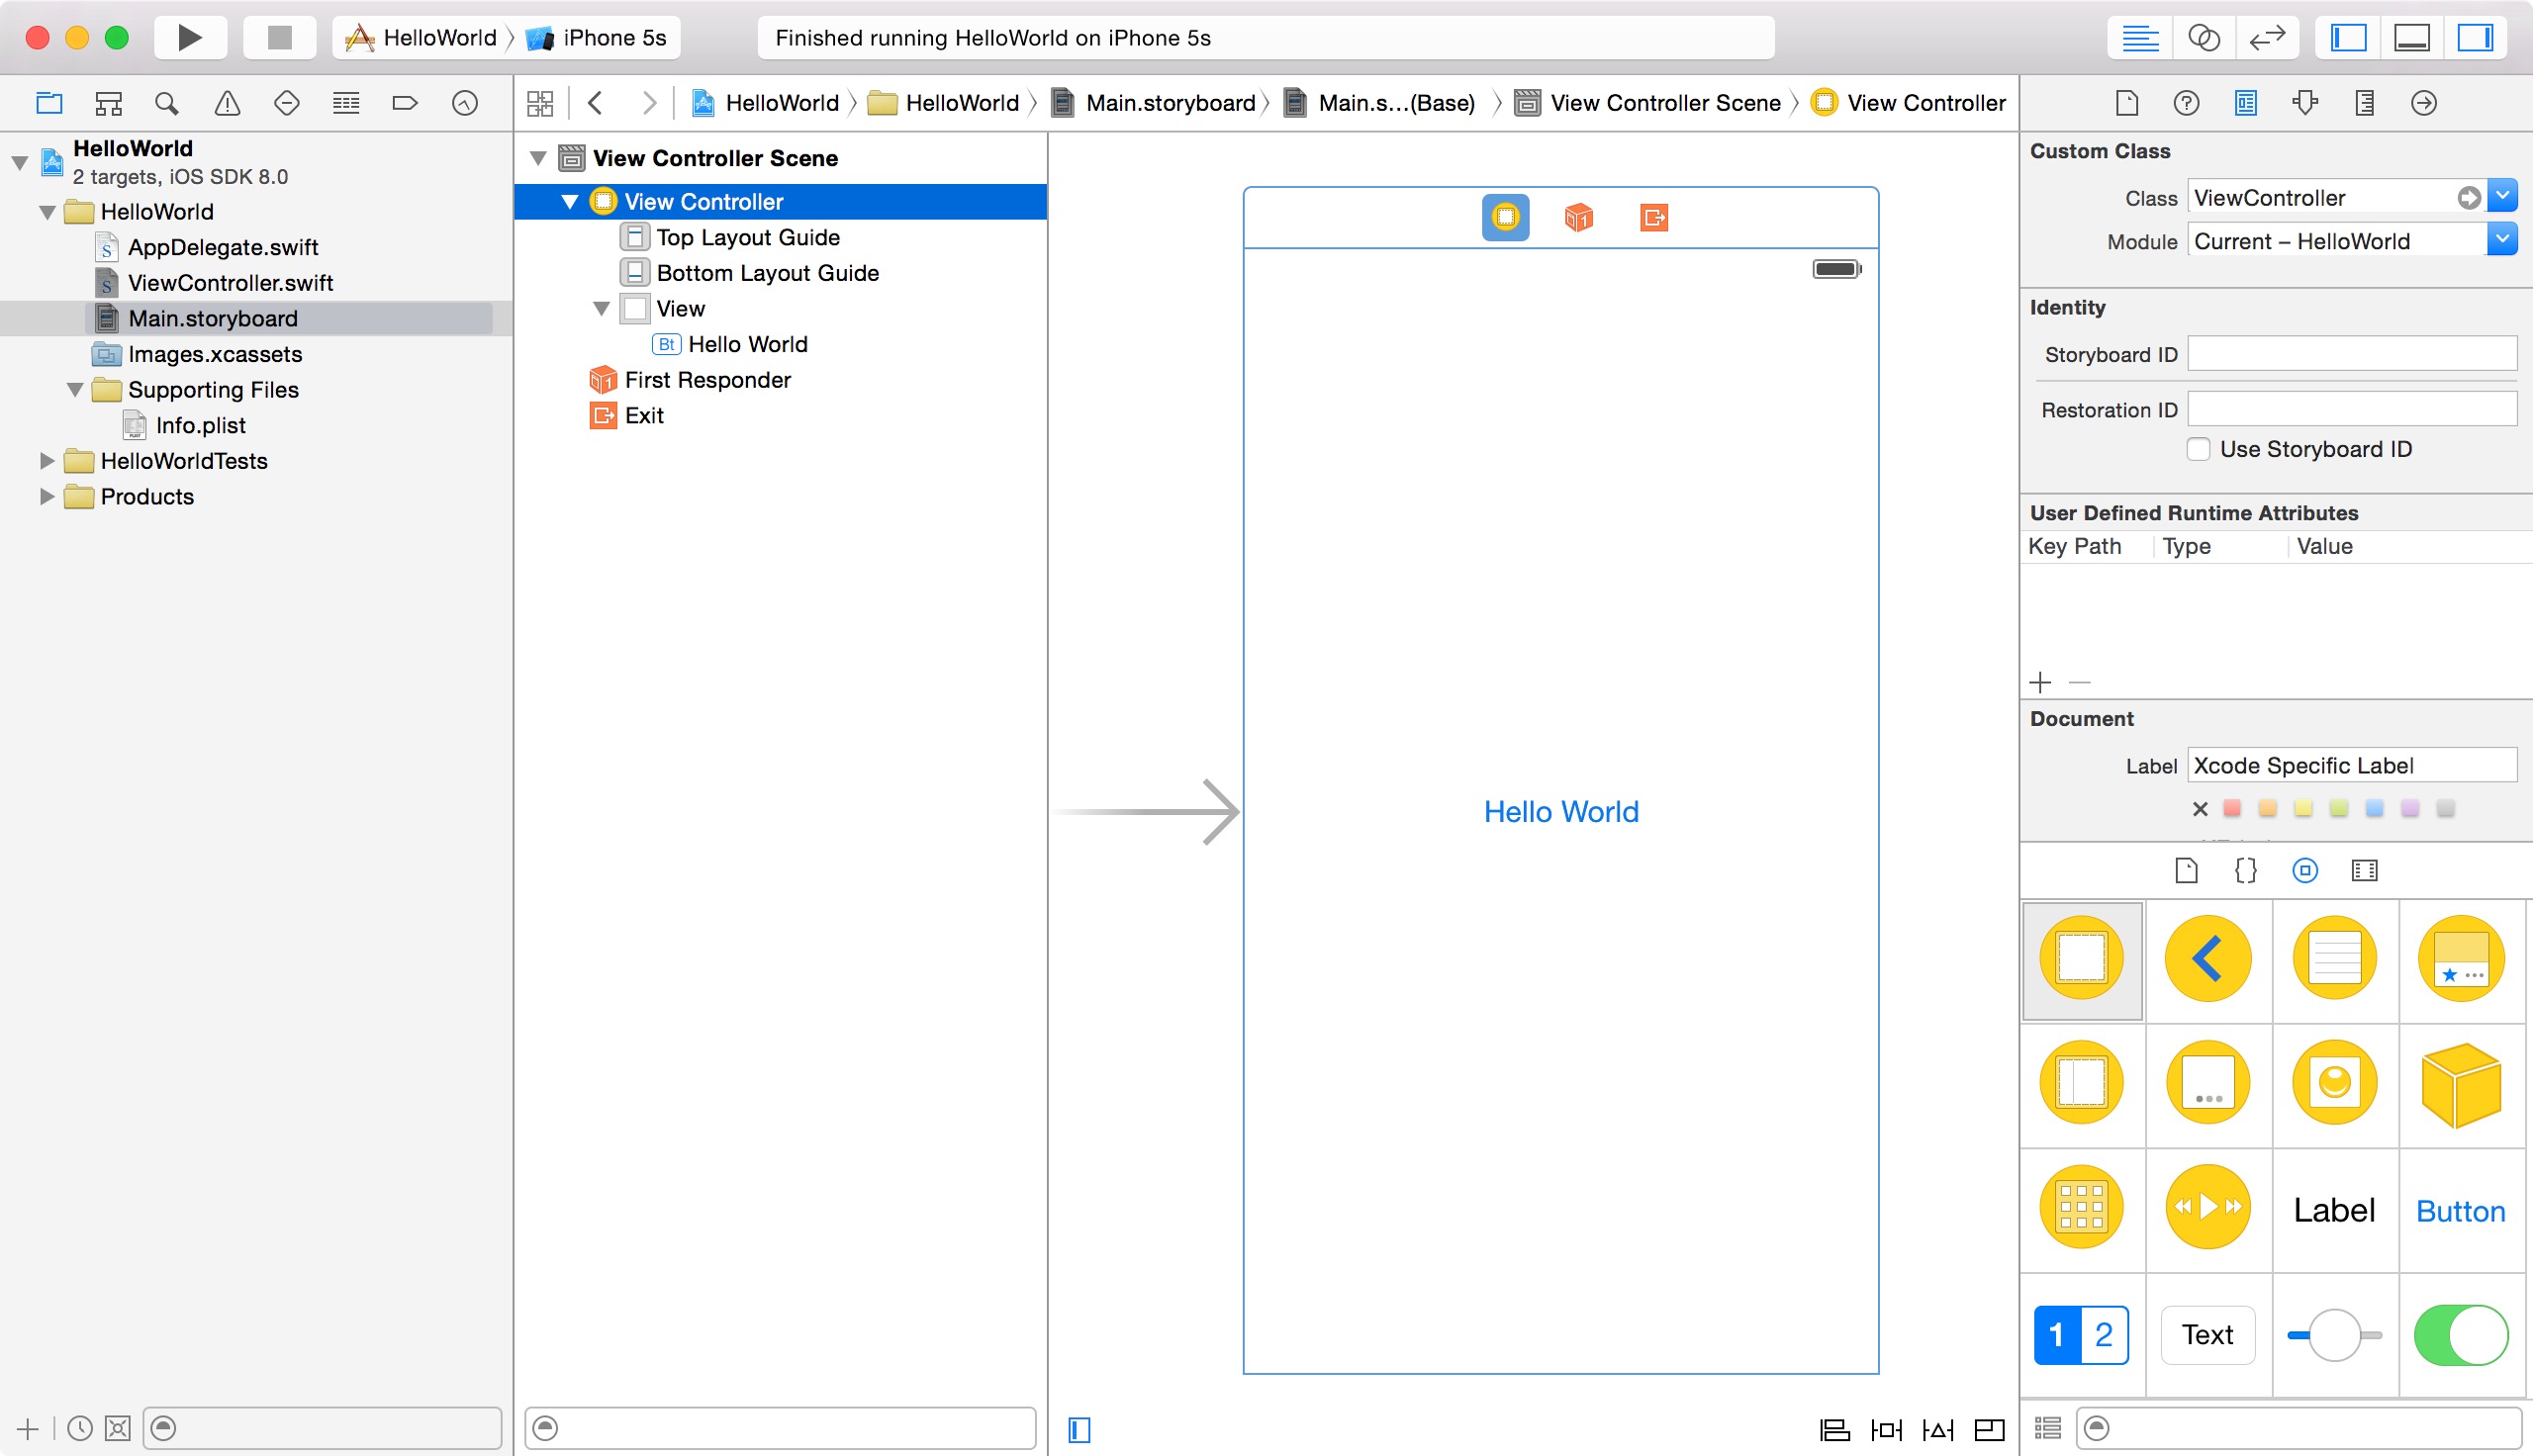2533x1456 pixels.
Task: Show the Version editor
Action: pyautogui.click(x=2267, y=38)
